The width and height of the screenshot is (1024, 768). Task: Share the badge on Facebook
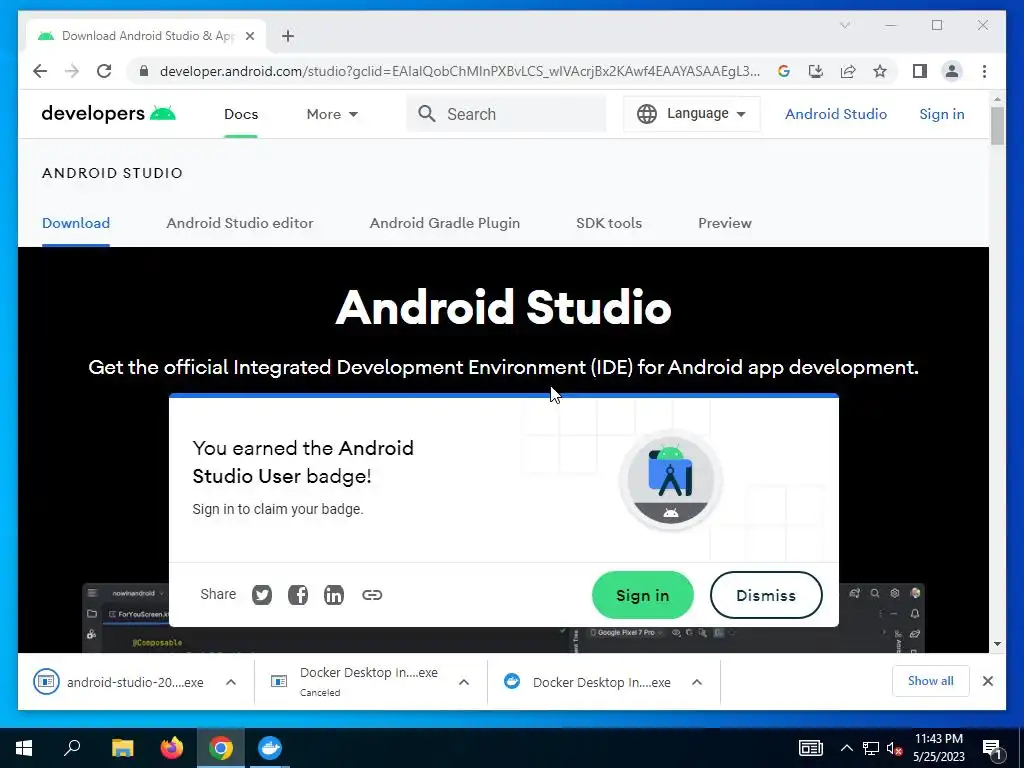298,595
